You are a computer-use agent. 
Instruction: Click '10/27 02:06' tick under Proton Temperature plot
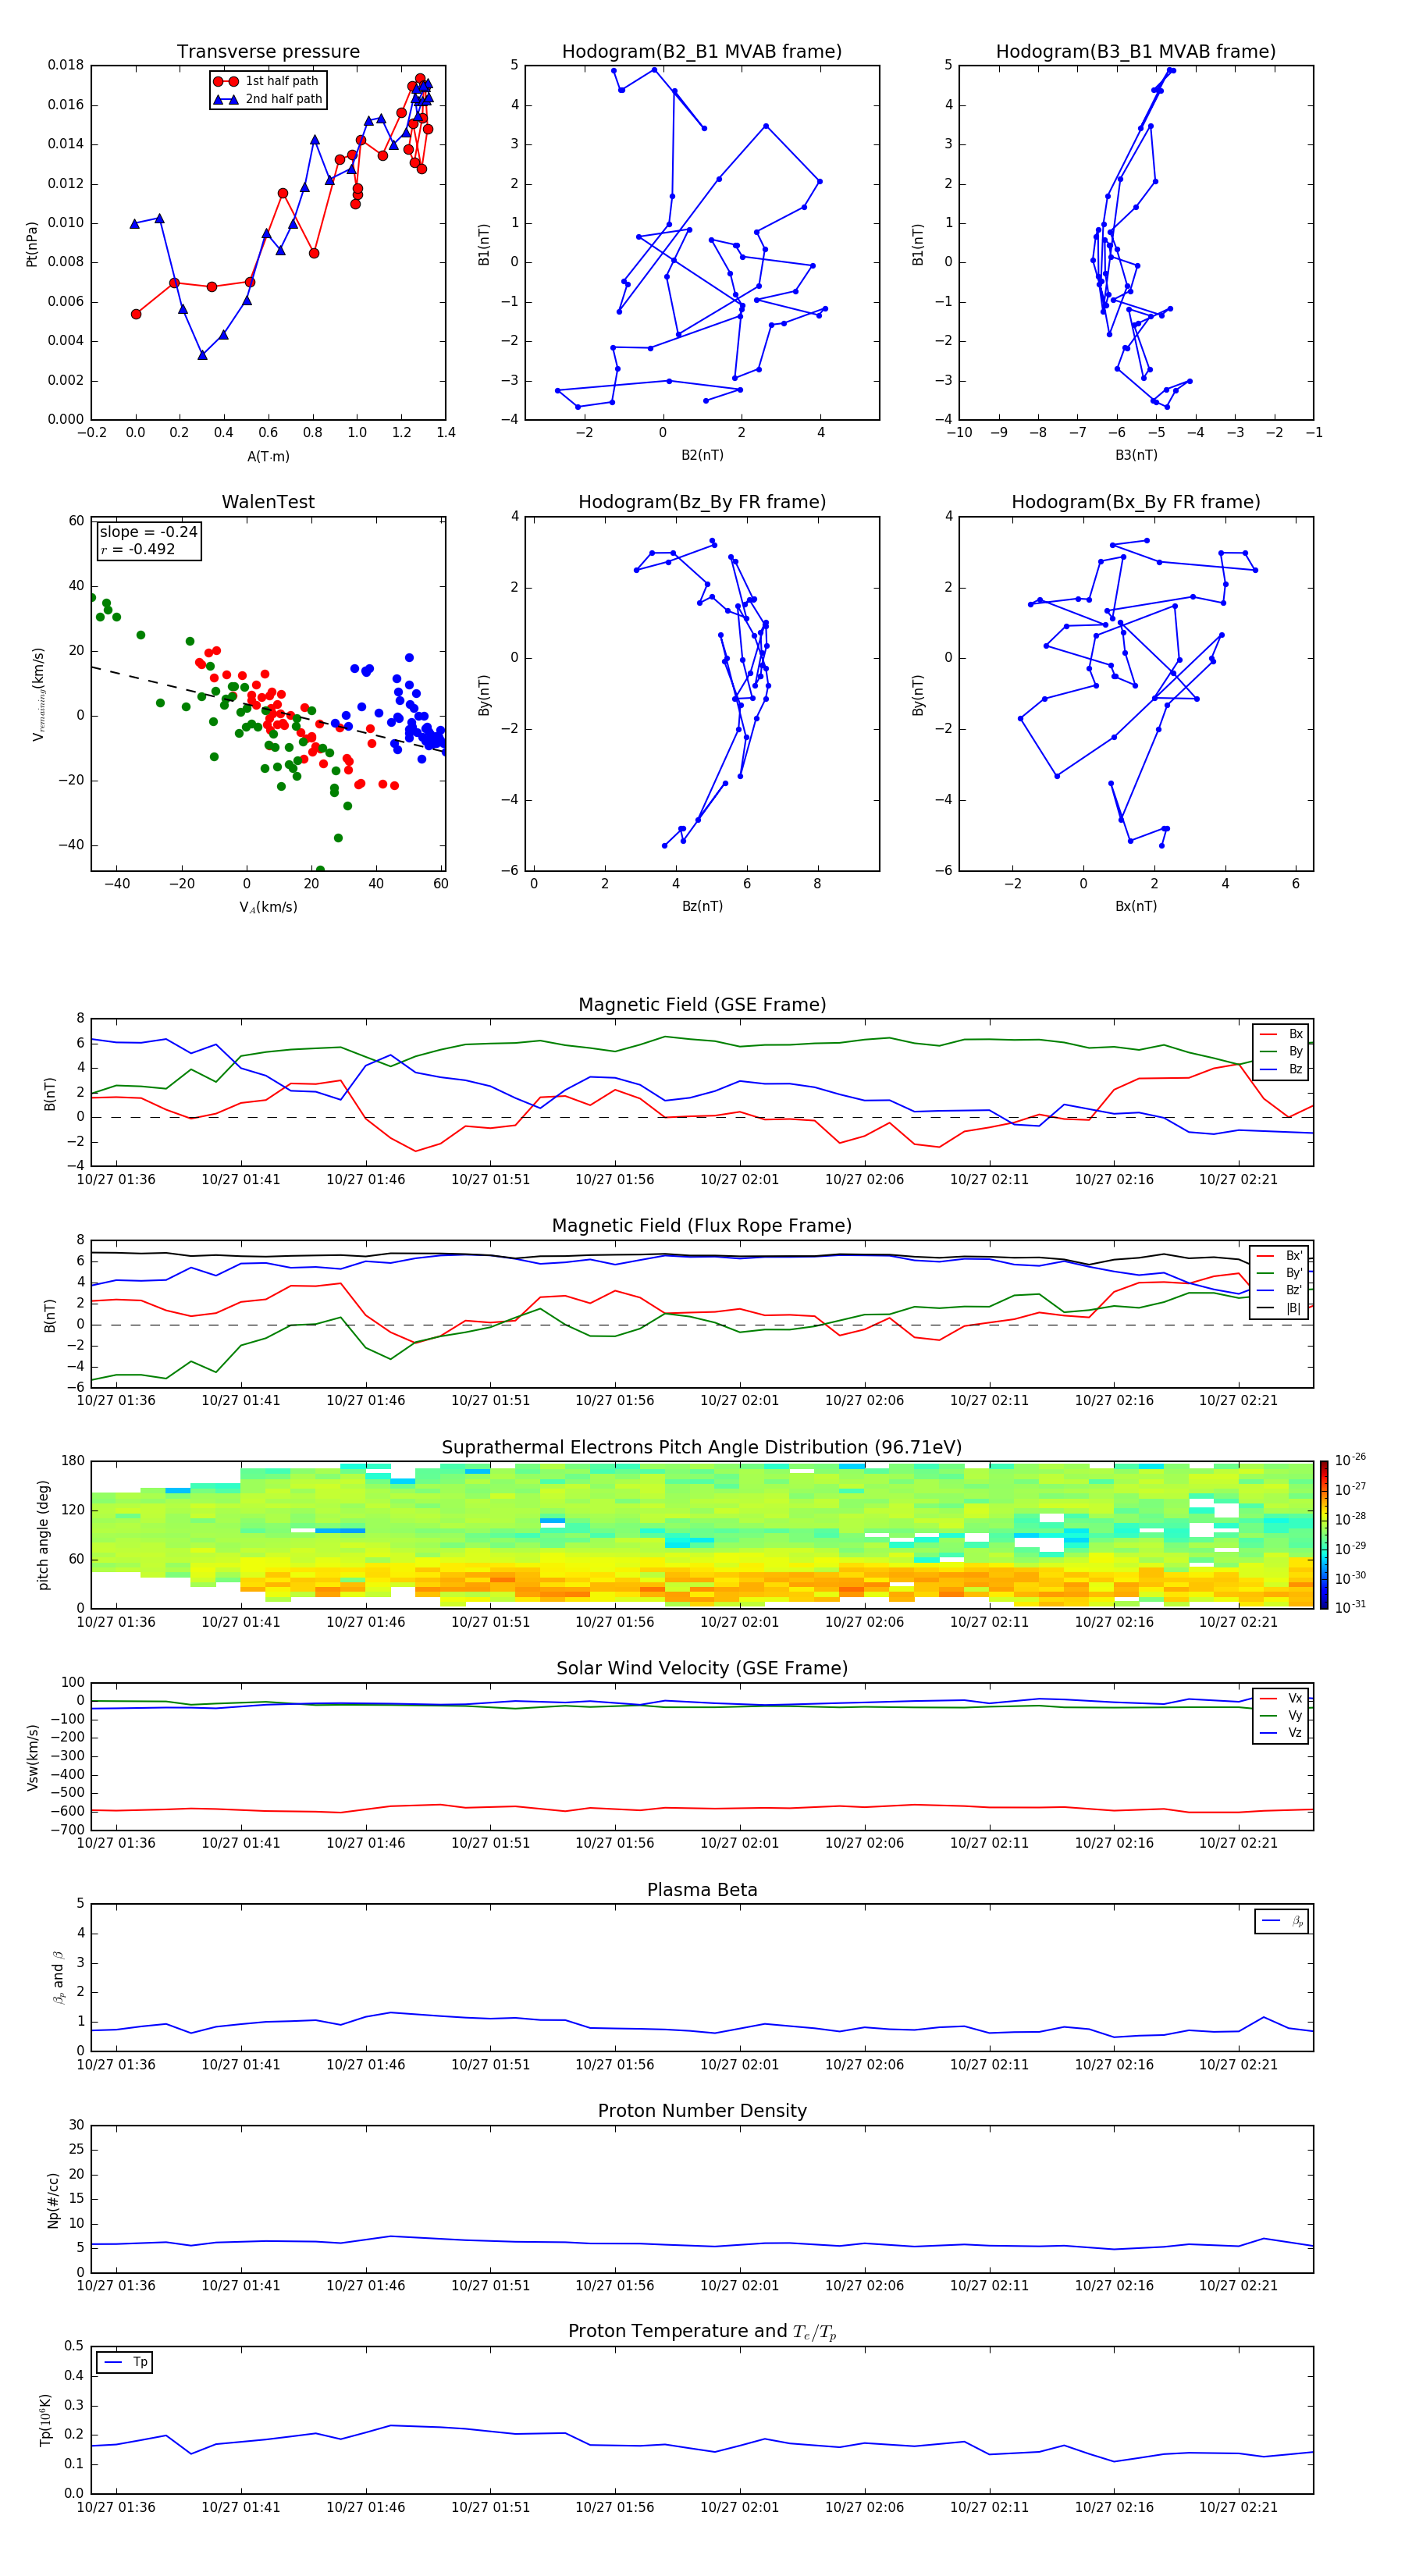pos(864,2507)
